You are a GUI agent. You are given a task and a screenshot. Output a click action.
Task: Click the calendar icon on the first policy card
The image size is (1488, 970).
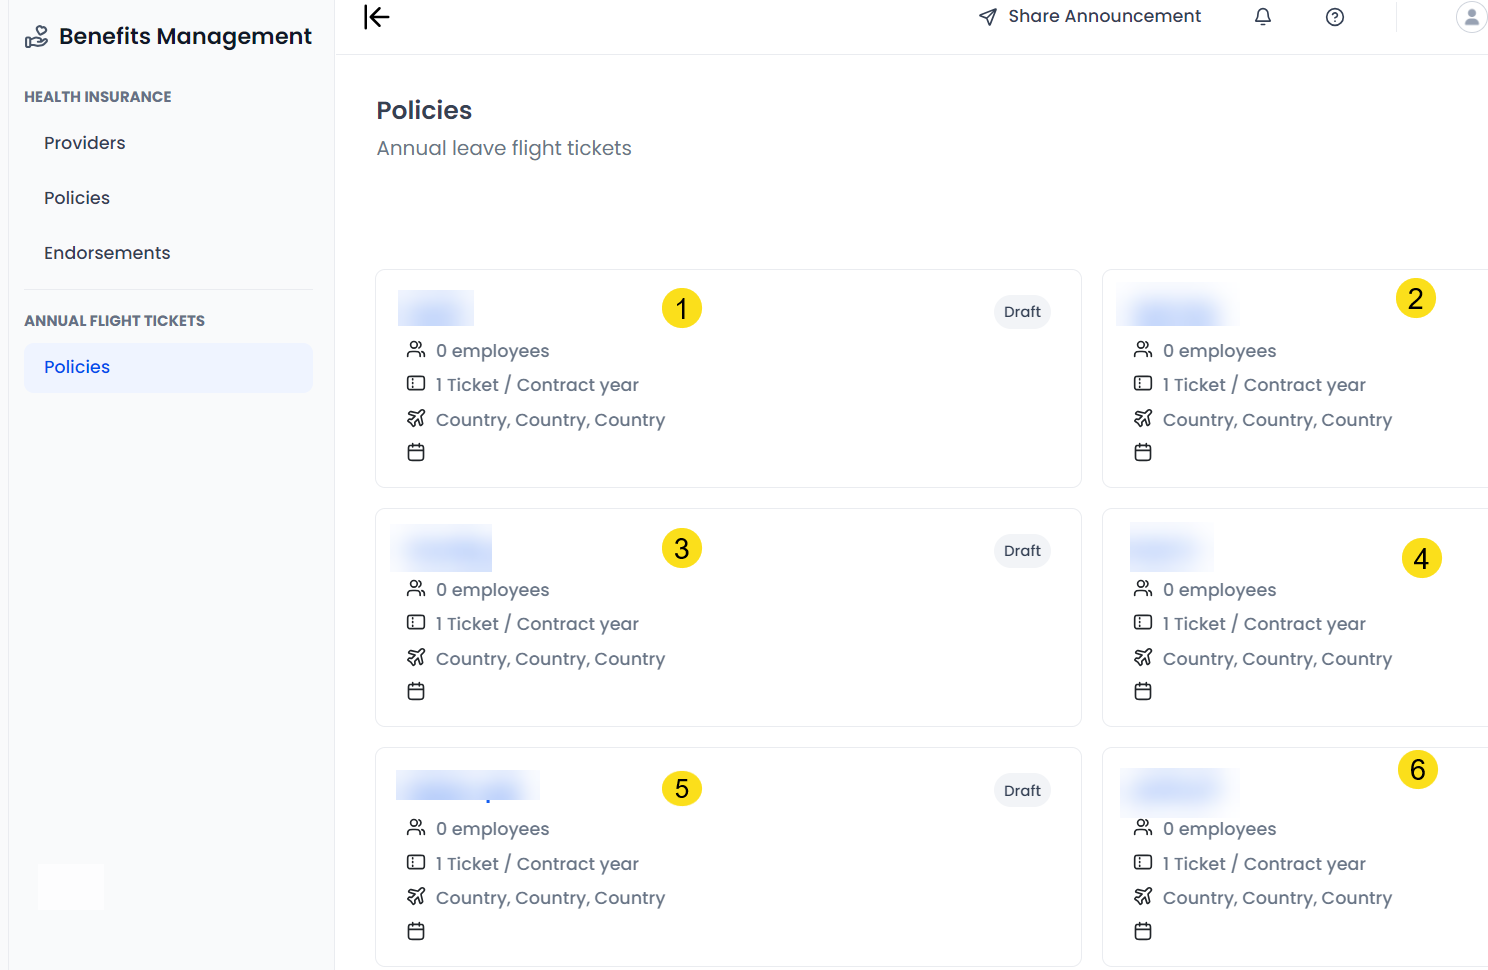416,452
